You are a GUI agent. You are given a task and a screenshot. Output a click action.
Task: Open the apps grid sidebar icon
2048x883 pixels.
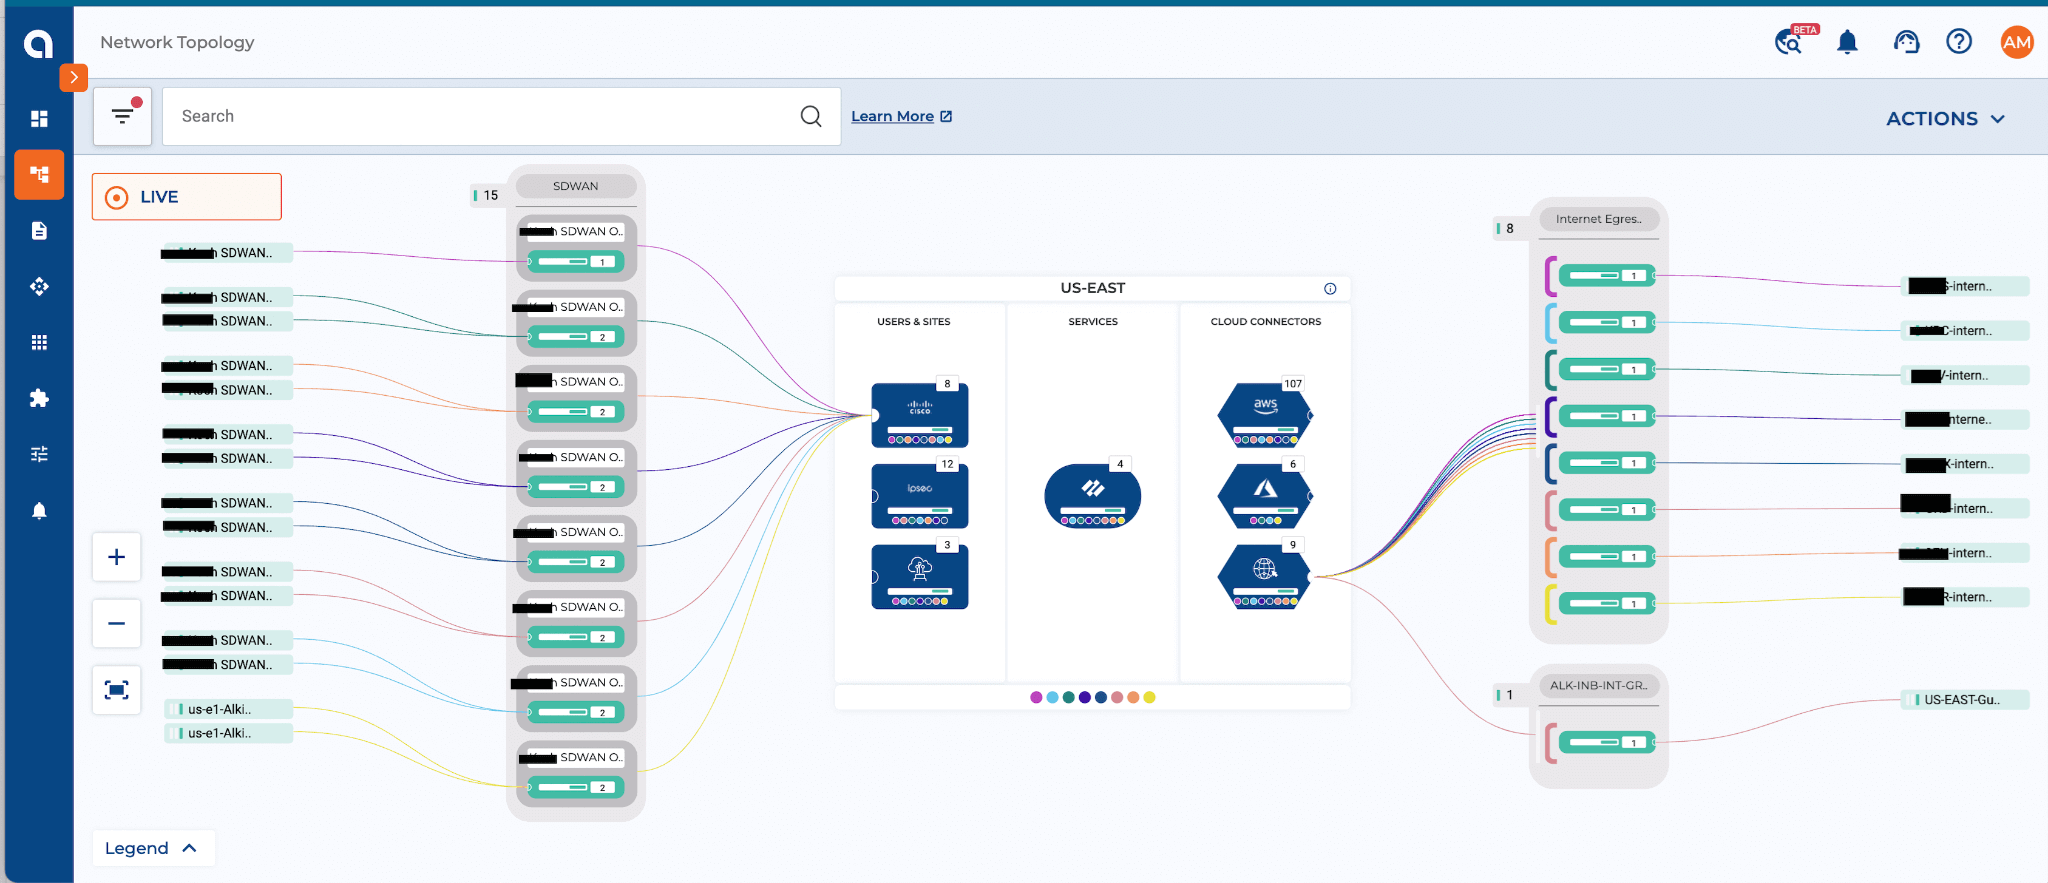[39, 343]
